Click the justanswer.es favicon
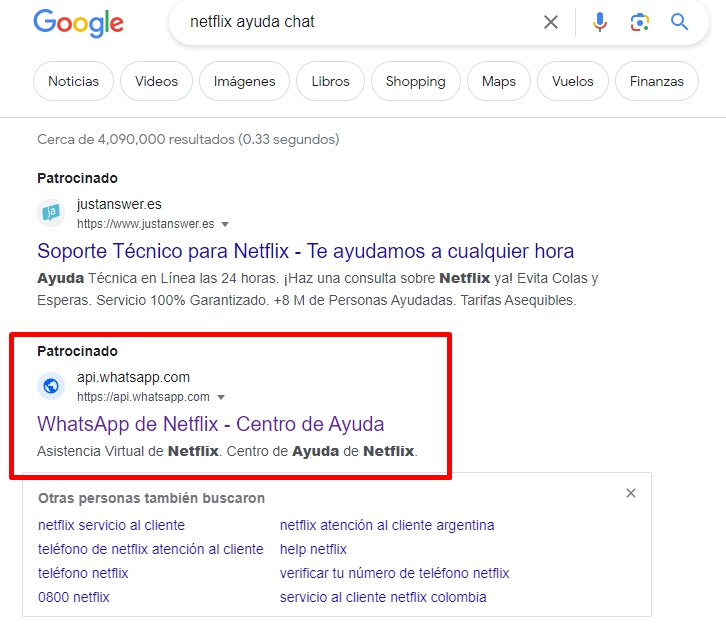 point(51,213)
